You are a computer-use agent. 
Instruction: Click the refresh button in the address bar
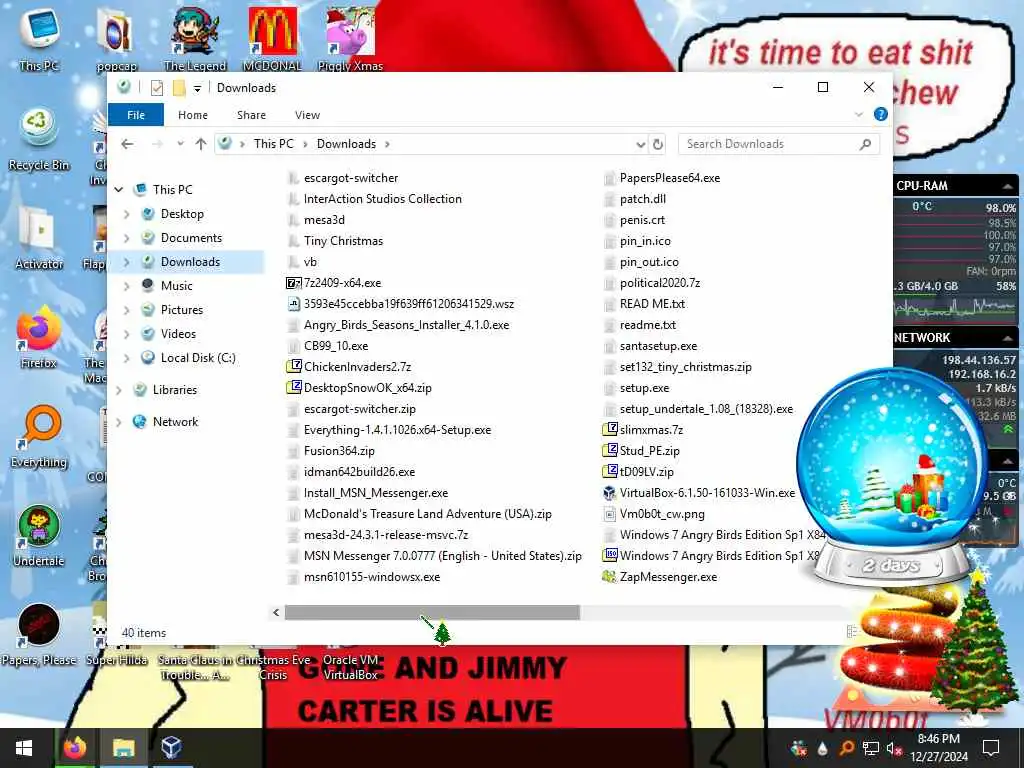[x=658, y=144]
